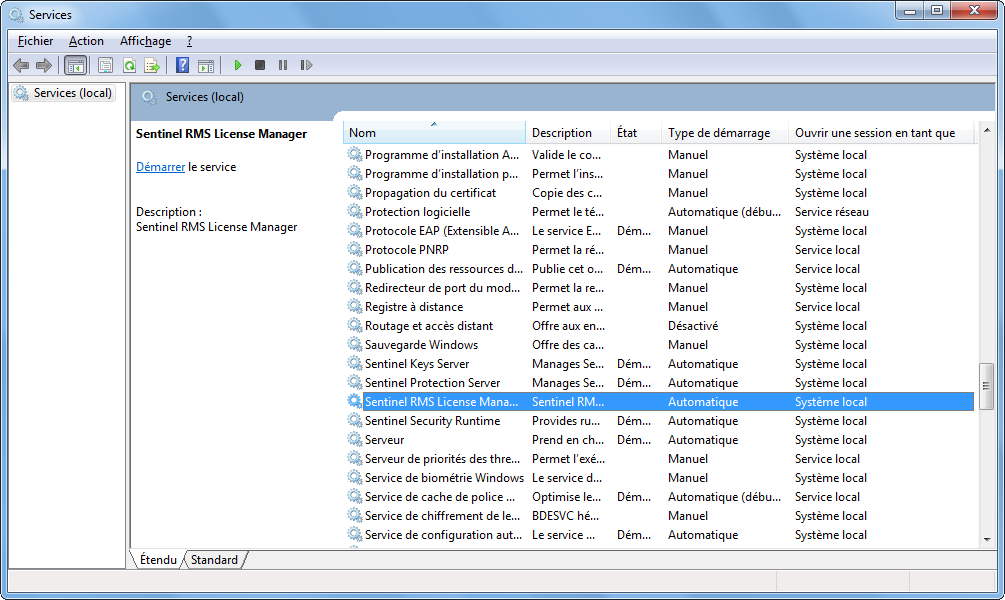Click the Services icon in the title bar
The height and width of the screenshot is (600, 1005).
click(x=16, y=14)
